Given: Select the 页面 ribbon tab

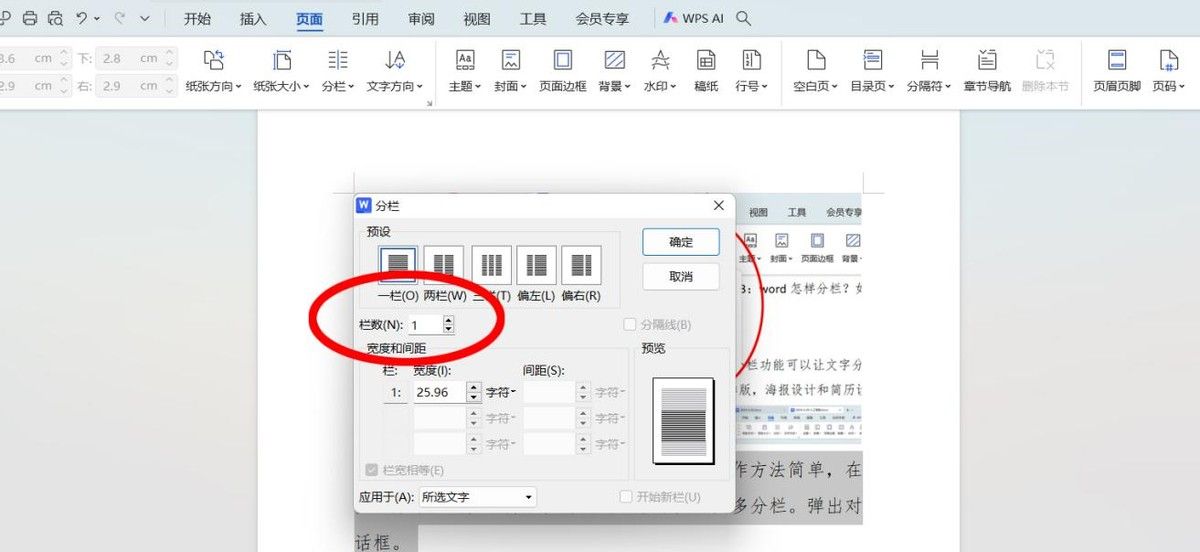Looking at the screenshot, I should (x=310, y=18).
